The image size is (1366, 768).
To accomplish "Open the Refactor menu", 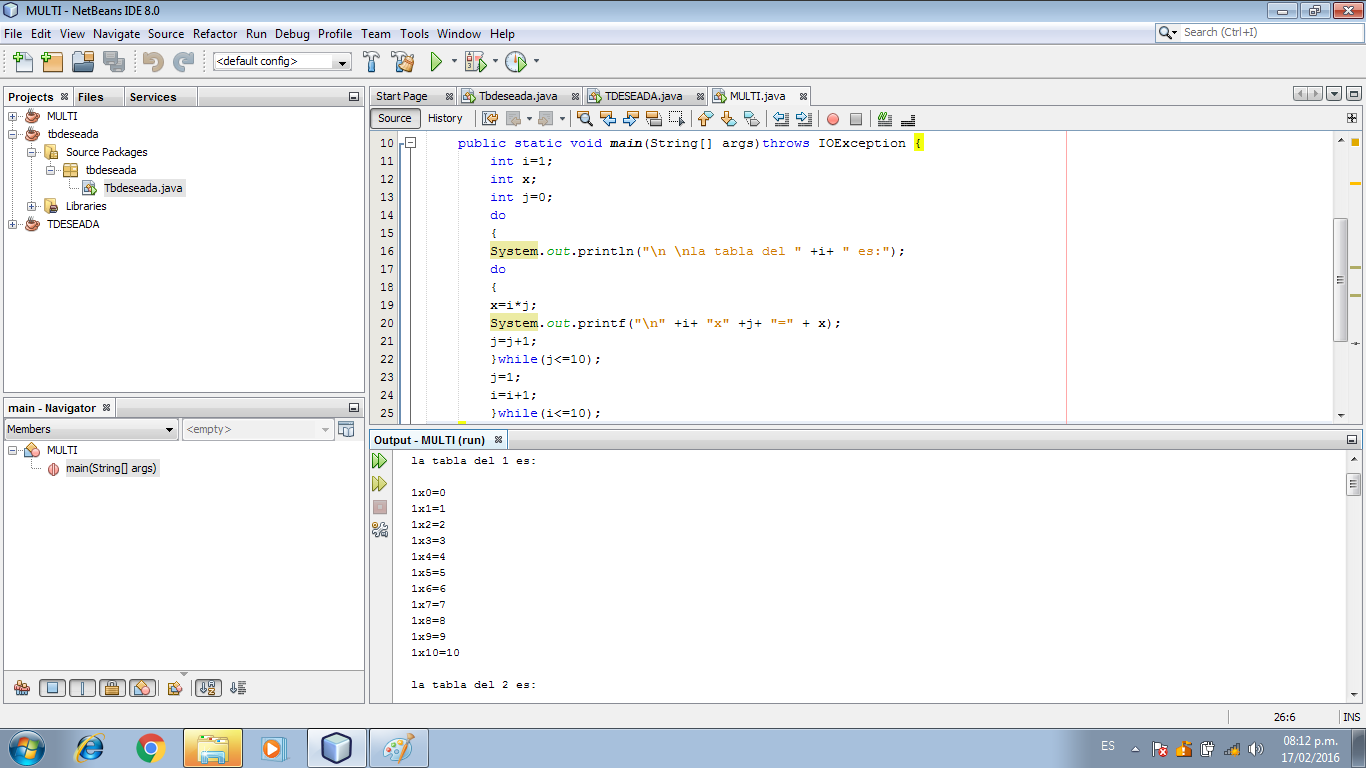I will 214,33.
